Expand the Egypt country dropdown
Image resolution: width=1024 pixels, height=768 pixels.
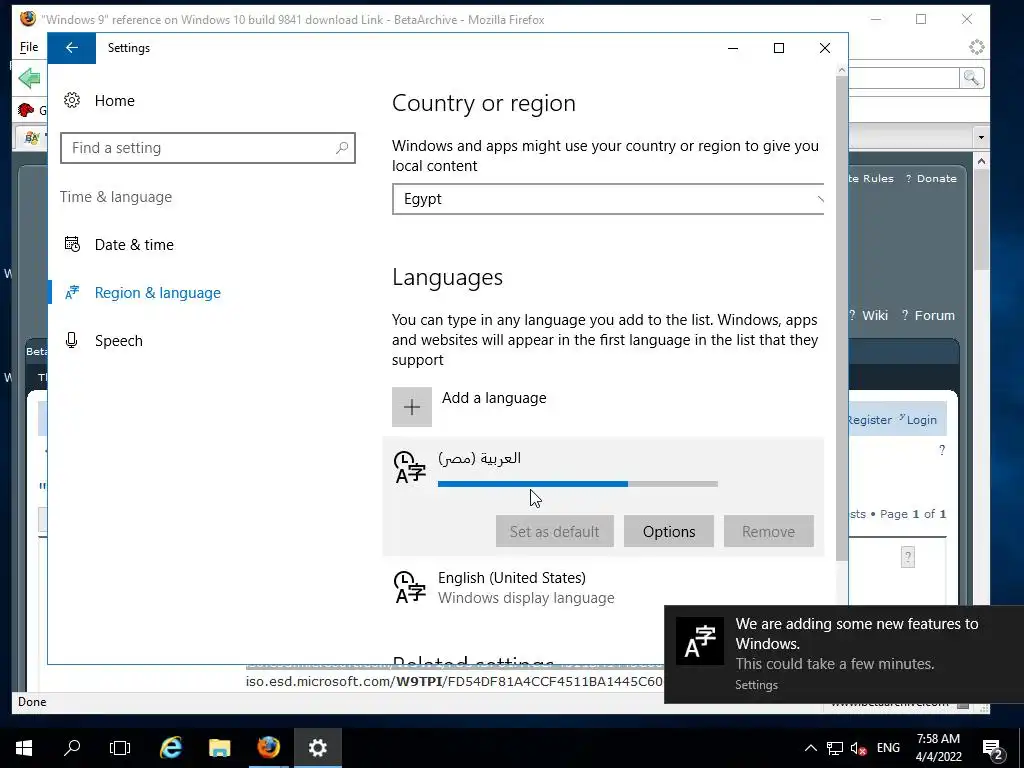click(608, 199)
